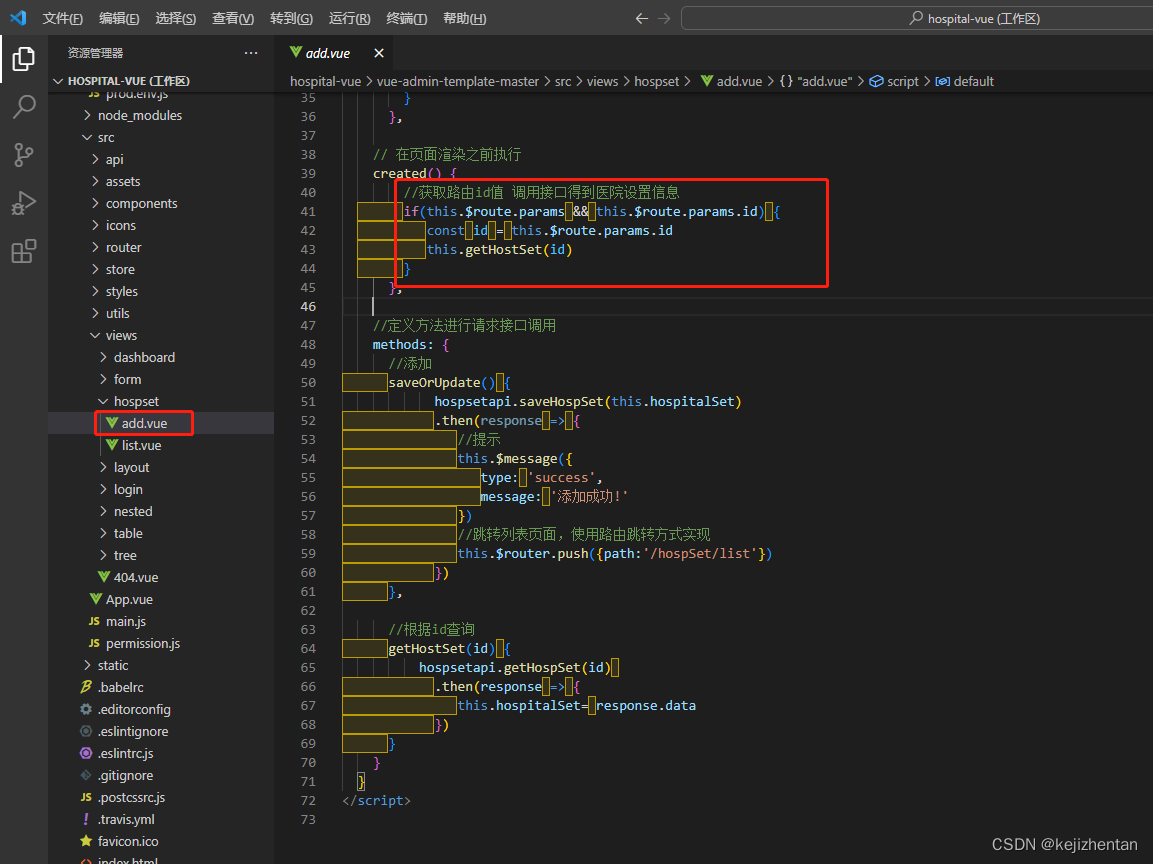Open the explorer more actions ellipsis
Image resolution: width=1153 pixels, height=864 pixels.
(251, 53)
